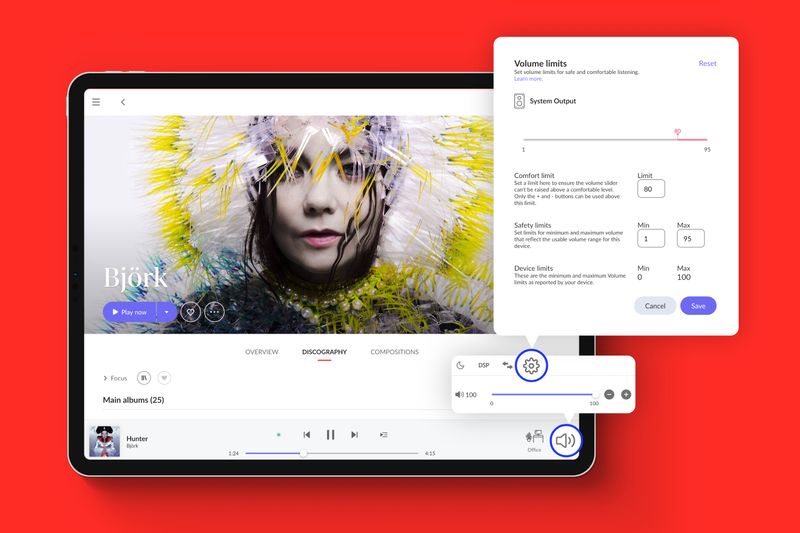This screenshot has width=800, height=533.
Task: Skip to the previous track
Action: point(307,435)
